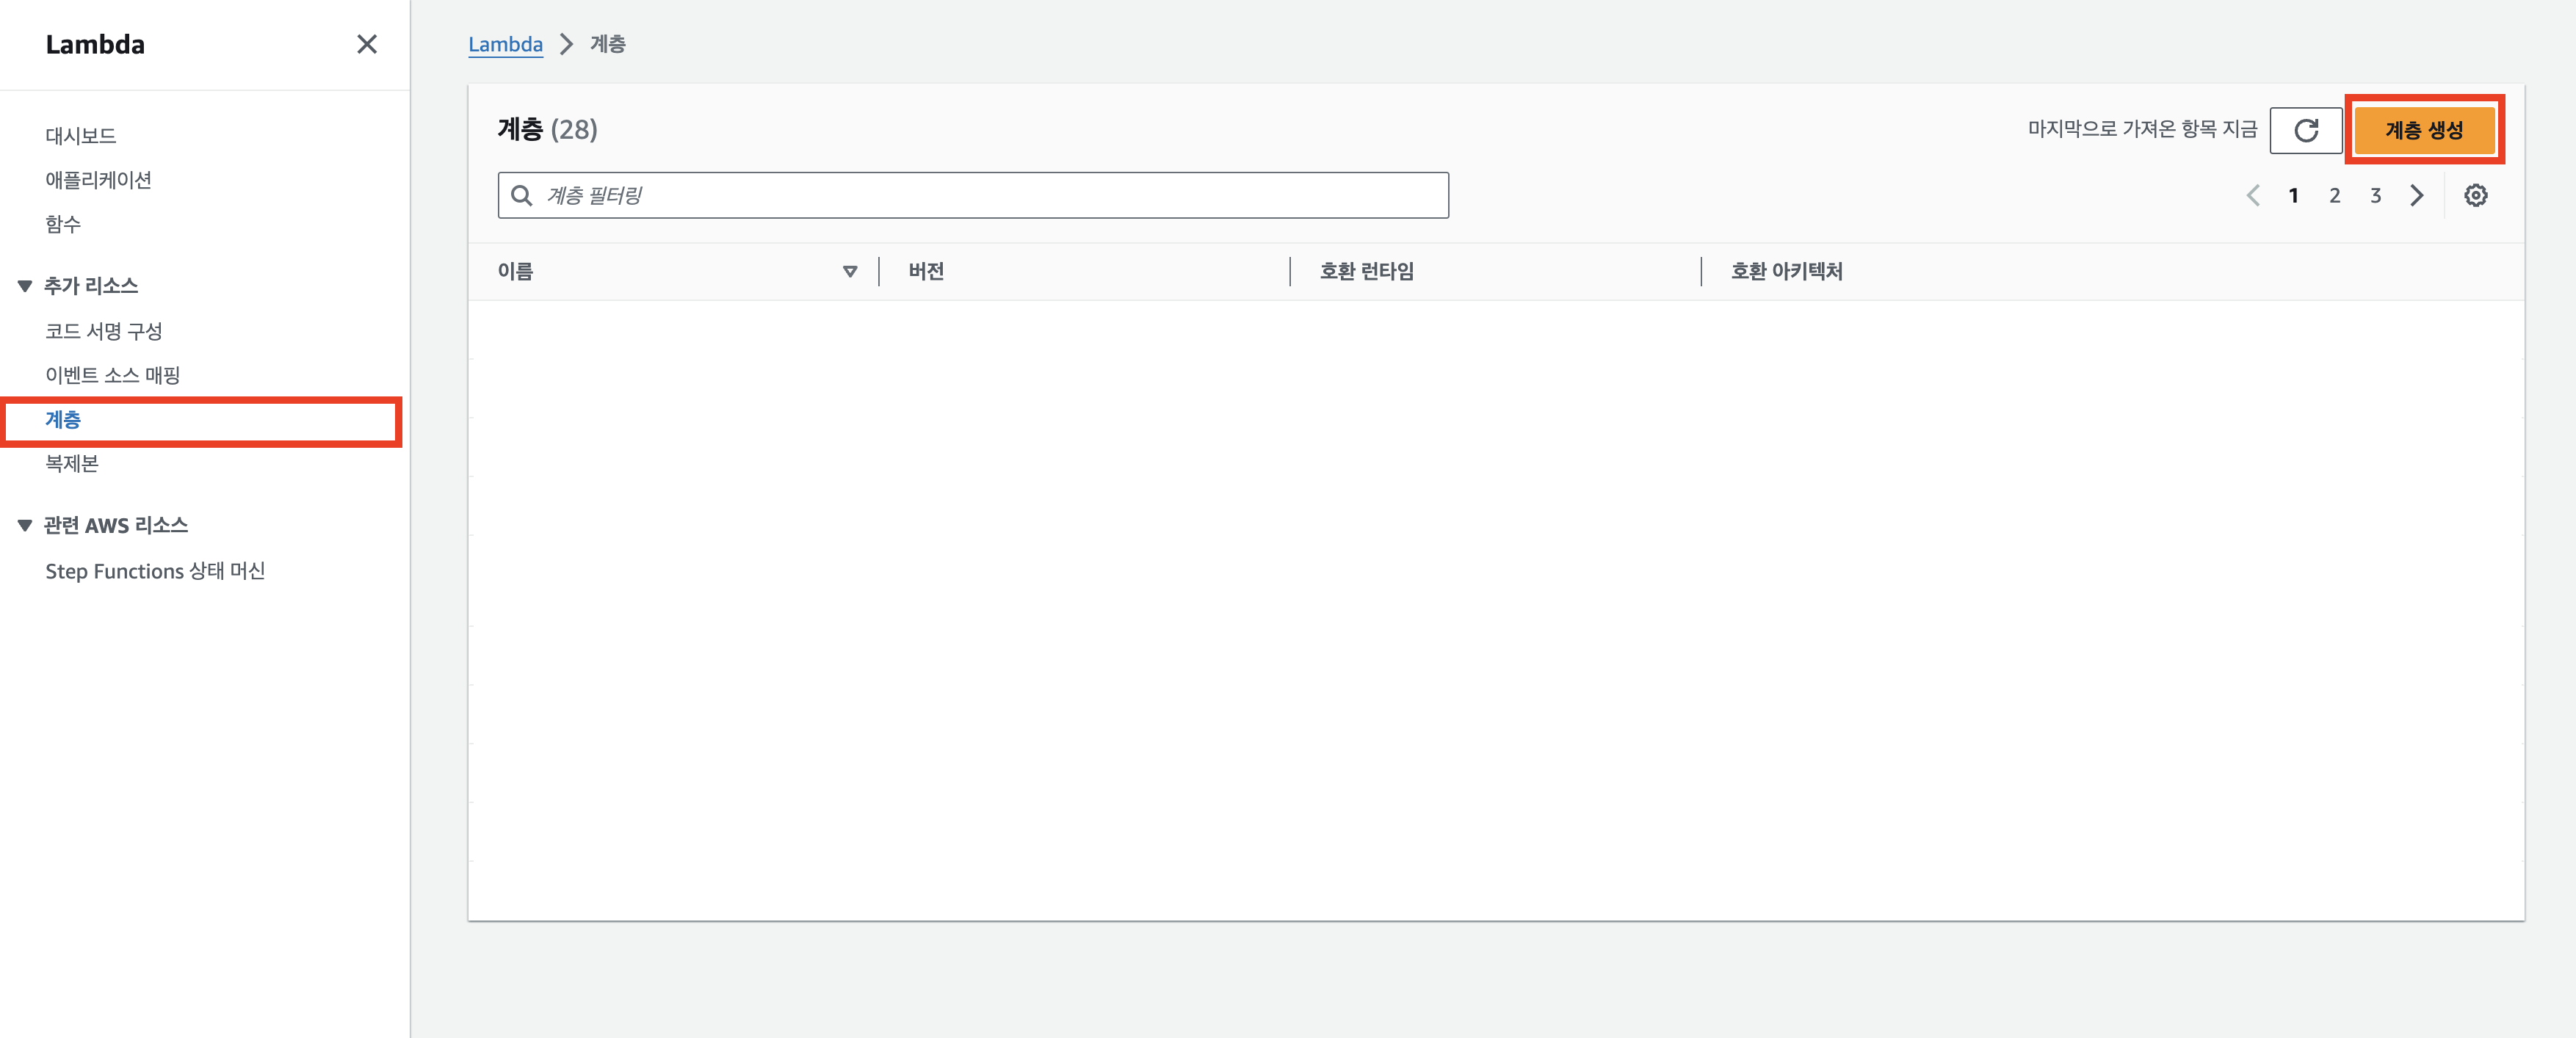Click the search magnifier icon
2576x1038 pixels.
[521, 196]
